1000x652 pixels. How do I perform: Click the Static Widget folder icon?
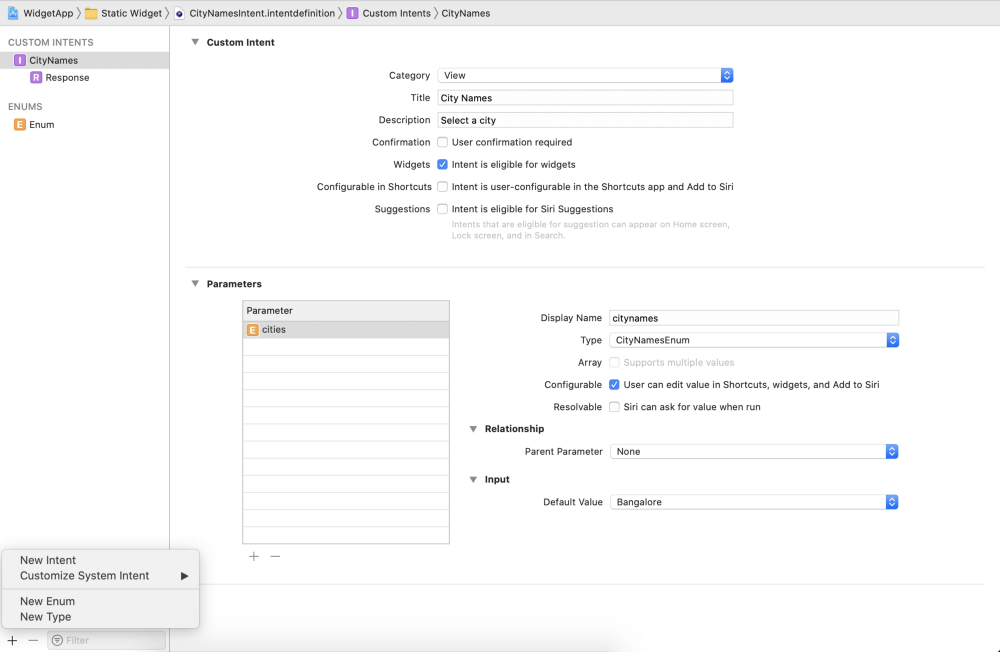point(91,13)
